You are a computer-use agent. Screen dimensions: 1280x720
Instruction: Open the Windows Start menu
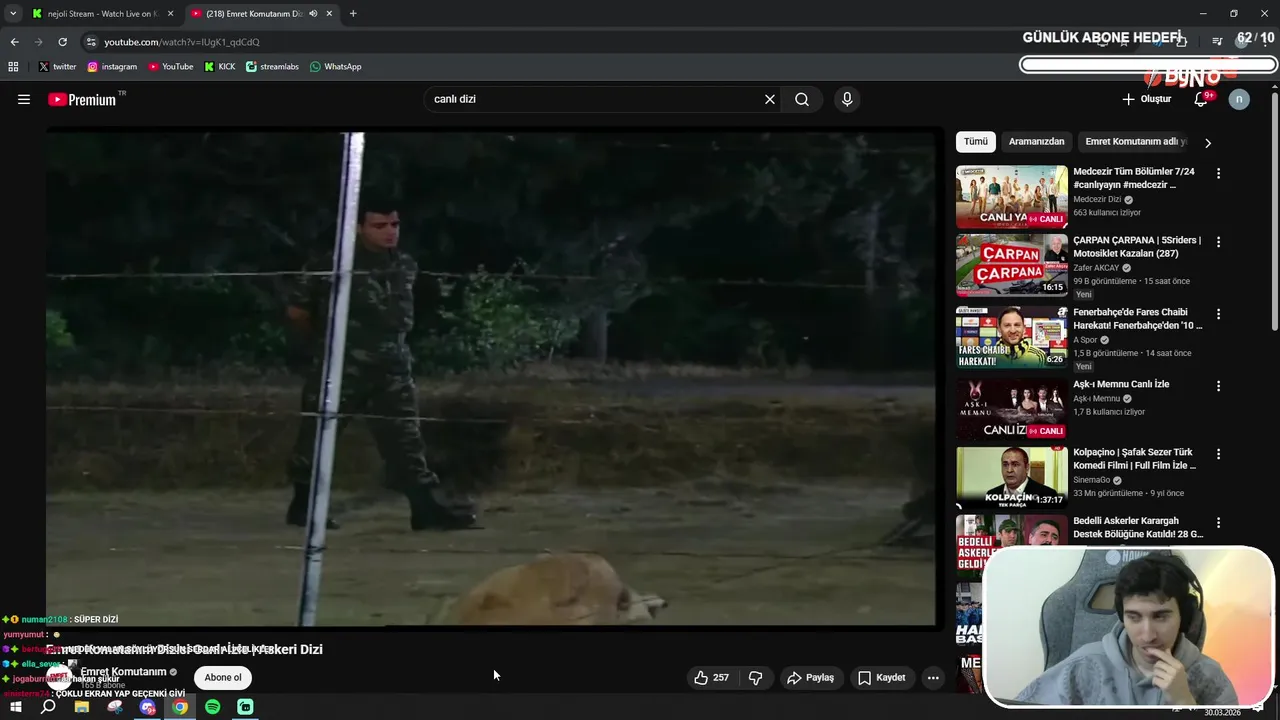(x=15, y=707)
